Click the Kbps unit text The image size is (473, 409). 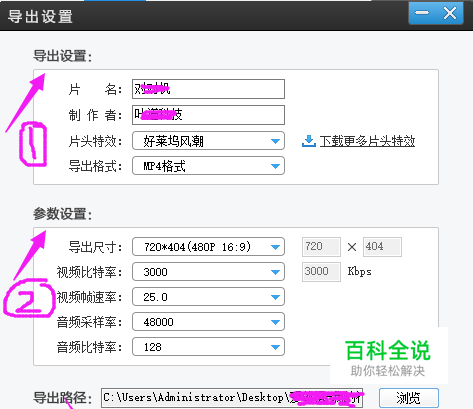tap(359, 272)
